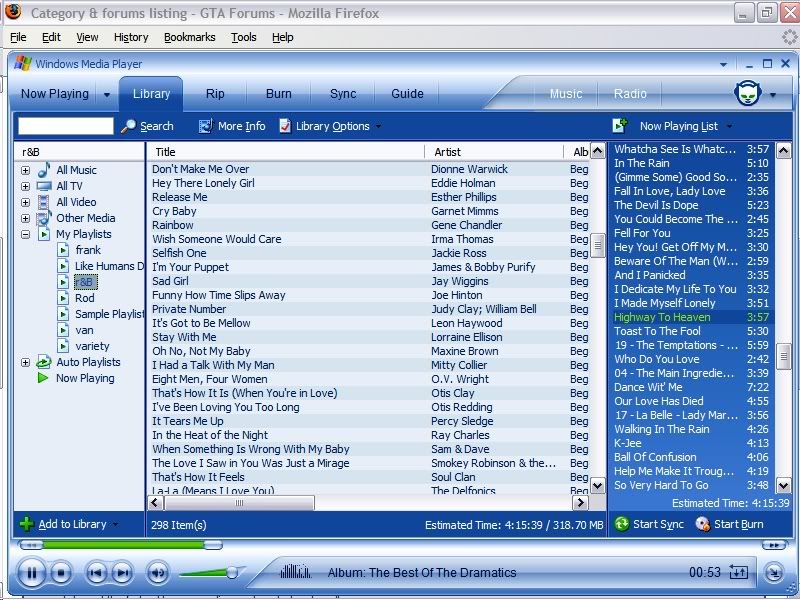Open the Library Options dropdown menu

point(378,126)
